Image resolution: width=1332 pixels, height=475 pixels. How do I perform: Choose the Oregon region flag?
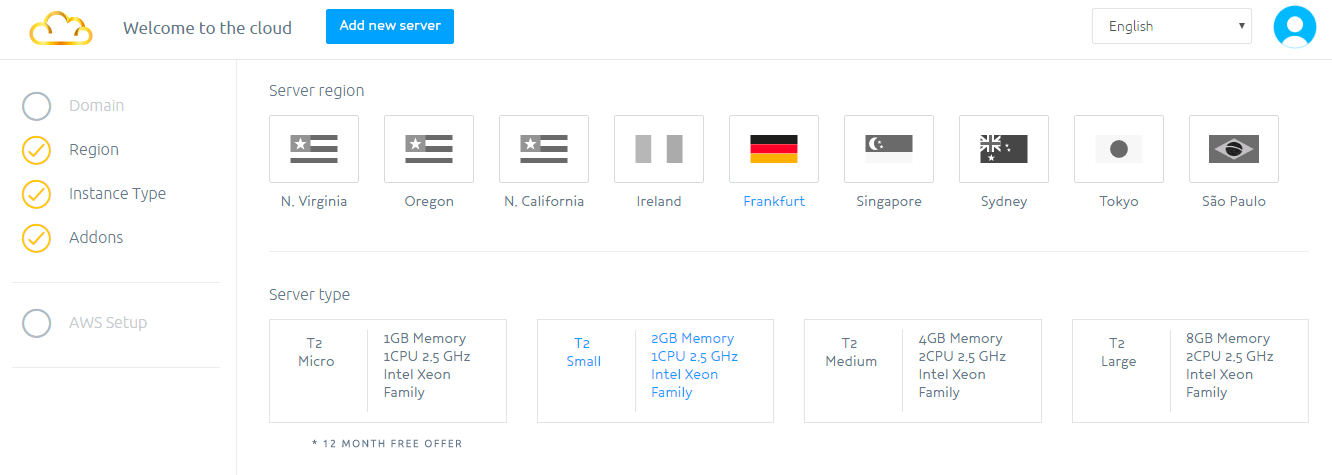pyautogui.click(x=429, y=149)
